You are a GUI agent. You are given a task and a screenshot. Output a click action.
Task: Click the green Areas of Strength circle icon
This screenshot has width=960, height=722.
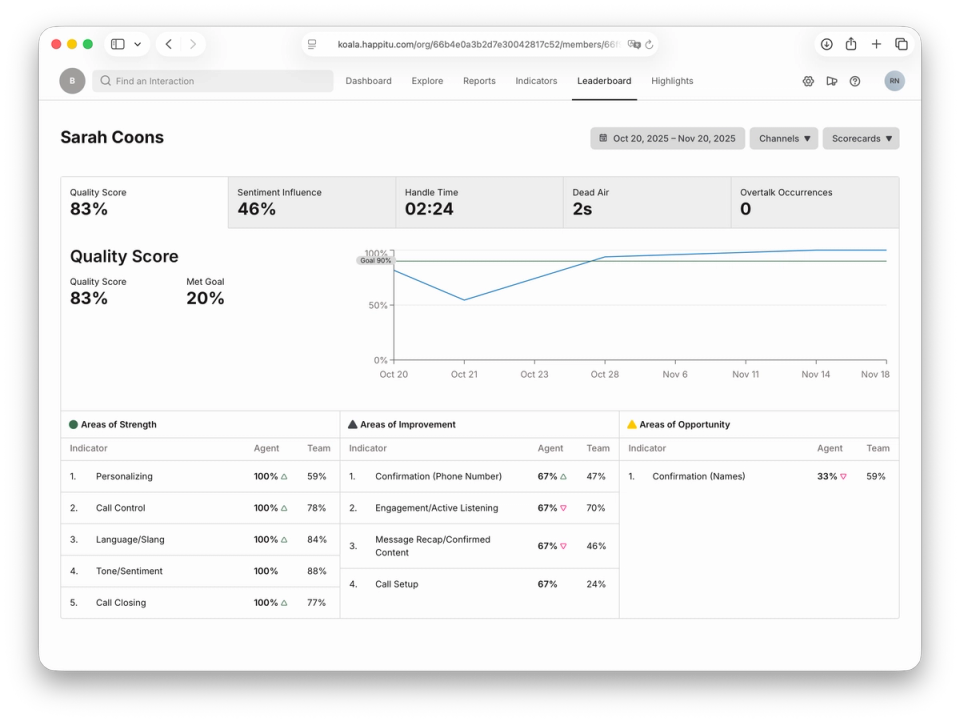pos(73,424)
